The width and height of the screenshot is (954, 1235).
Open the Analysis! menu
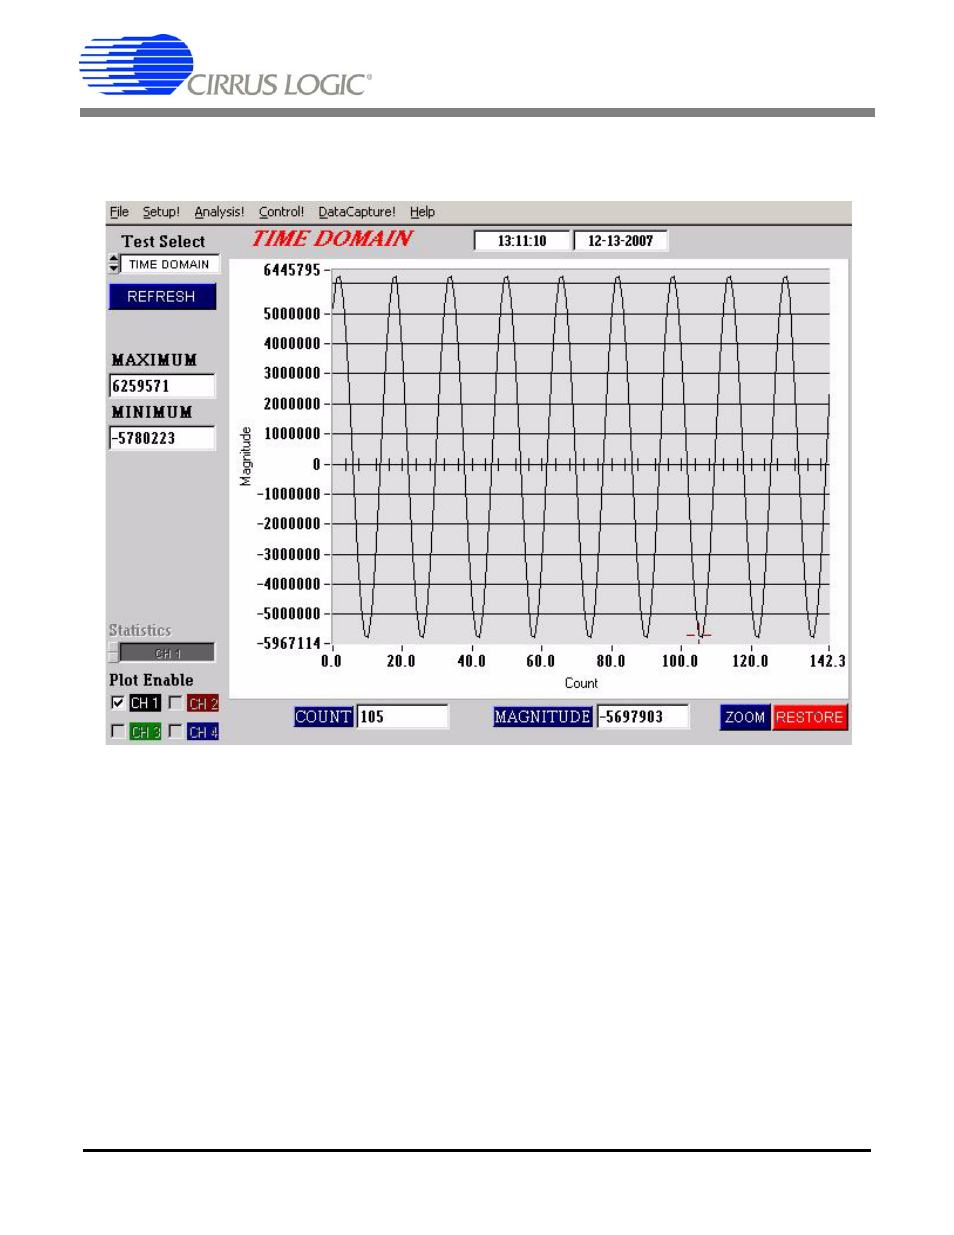pyautogui.click(x=219, y=212)
